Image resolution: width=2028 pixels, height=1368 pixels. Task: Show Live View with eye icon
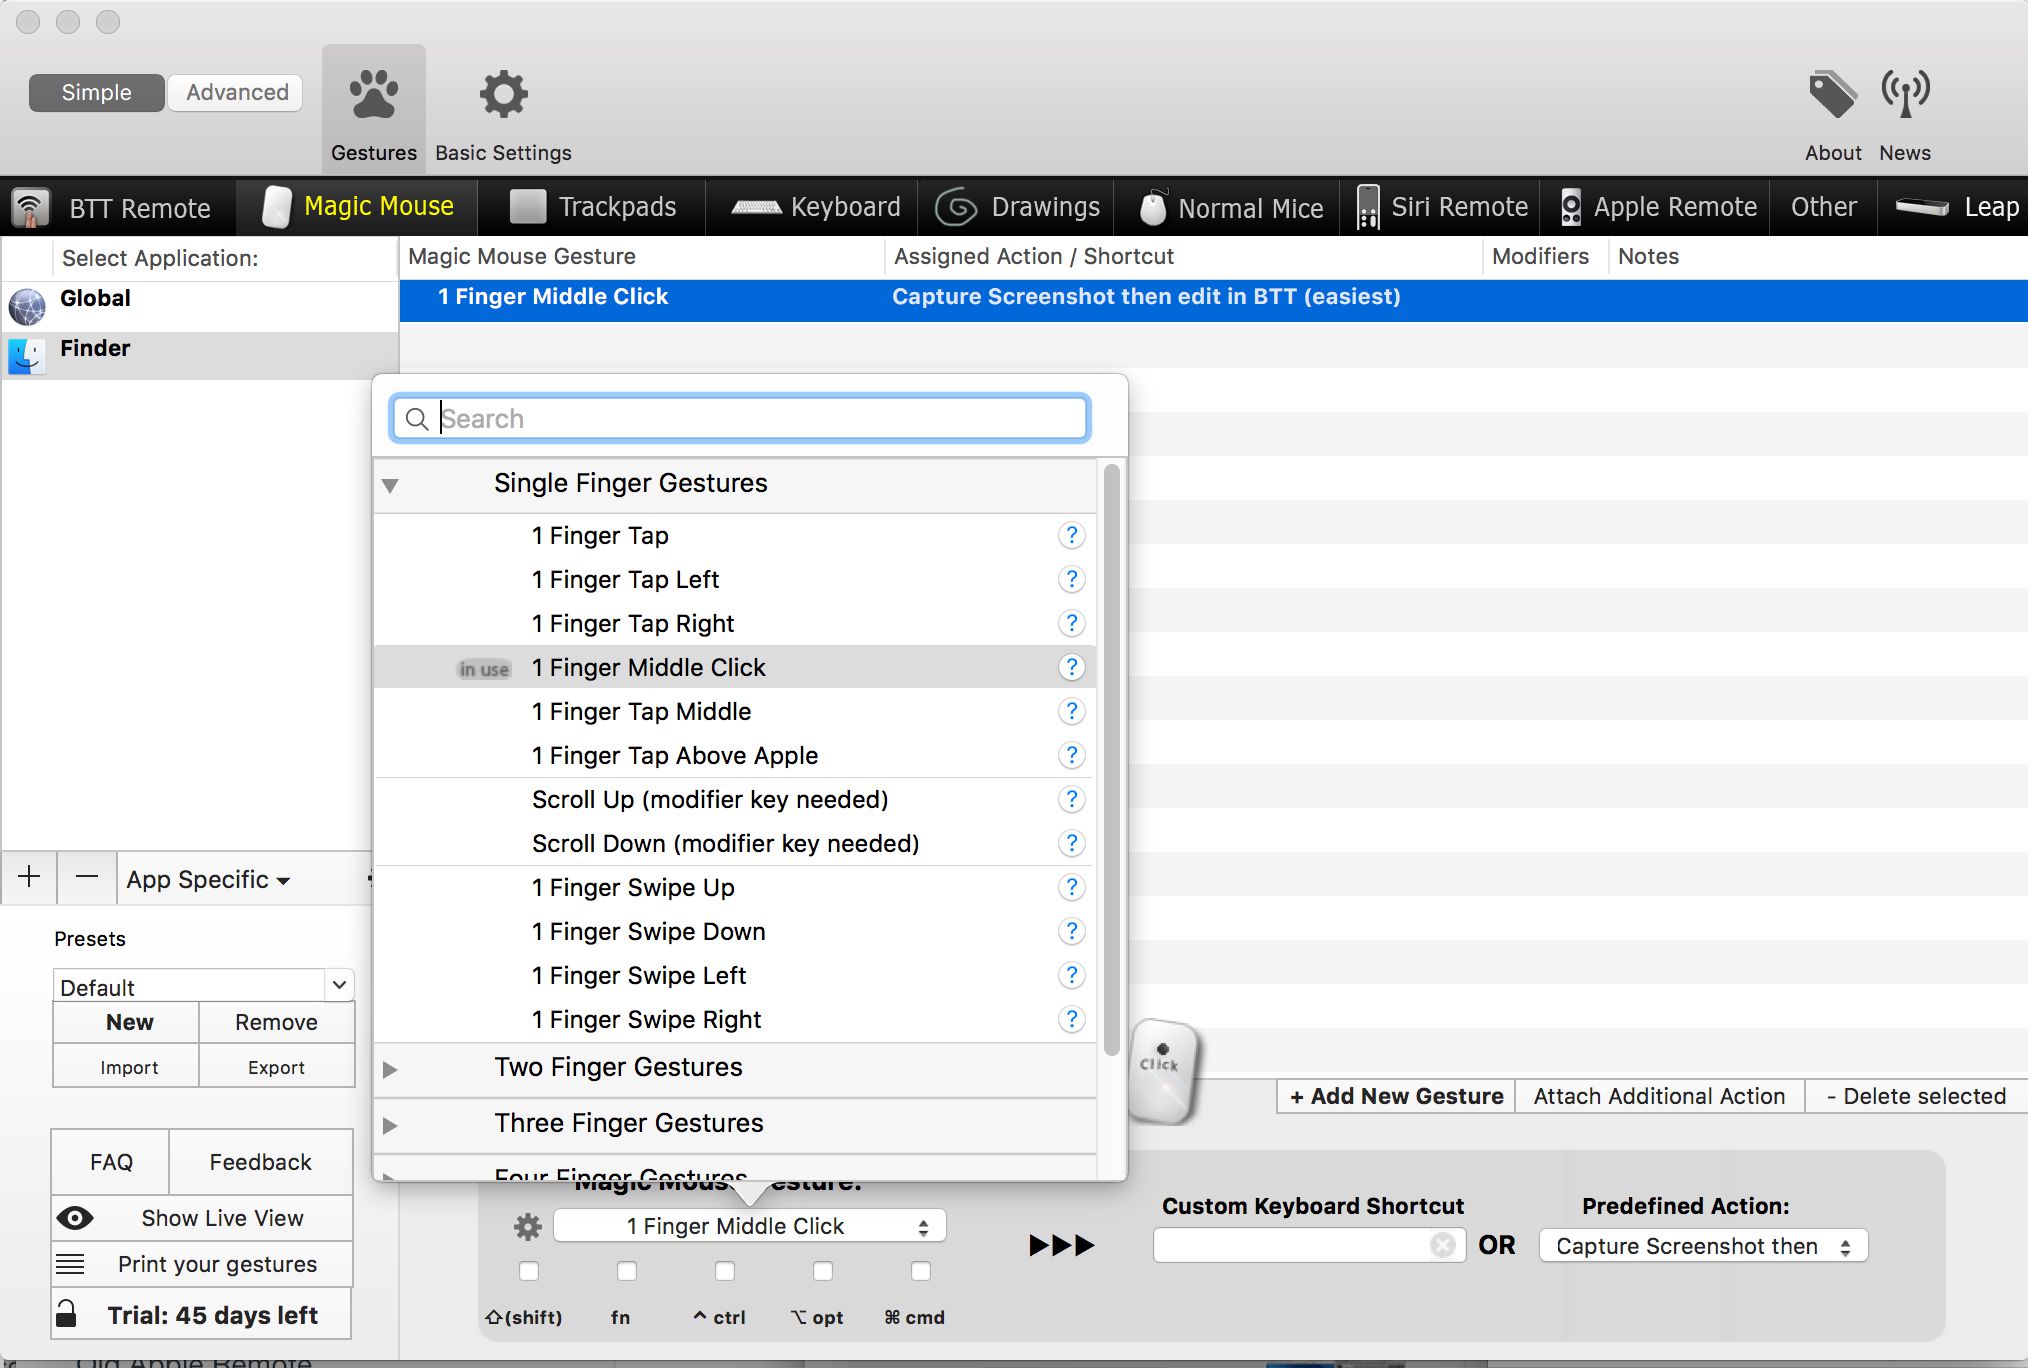pyautogui.click(x=202, y=1218)
